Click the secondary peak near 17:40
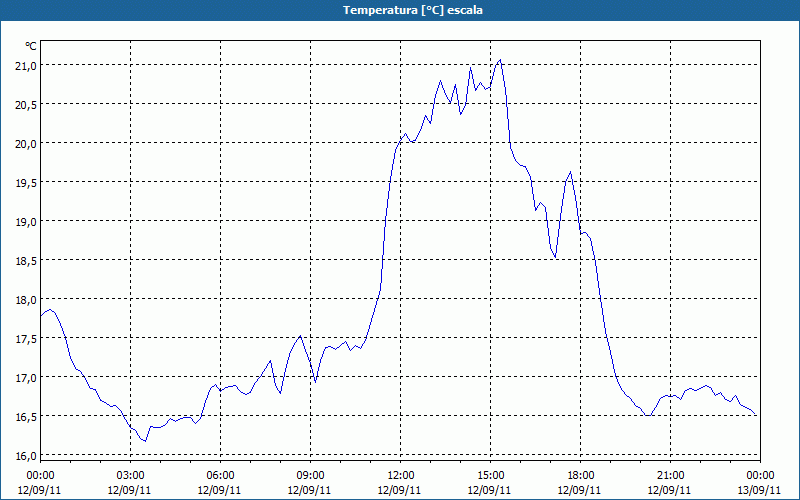800x500 pixels. pos(570,171)
